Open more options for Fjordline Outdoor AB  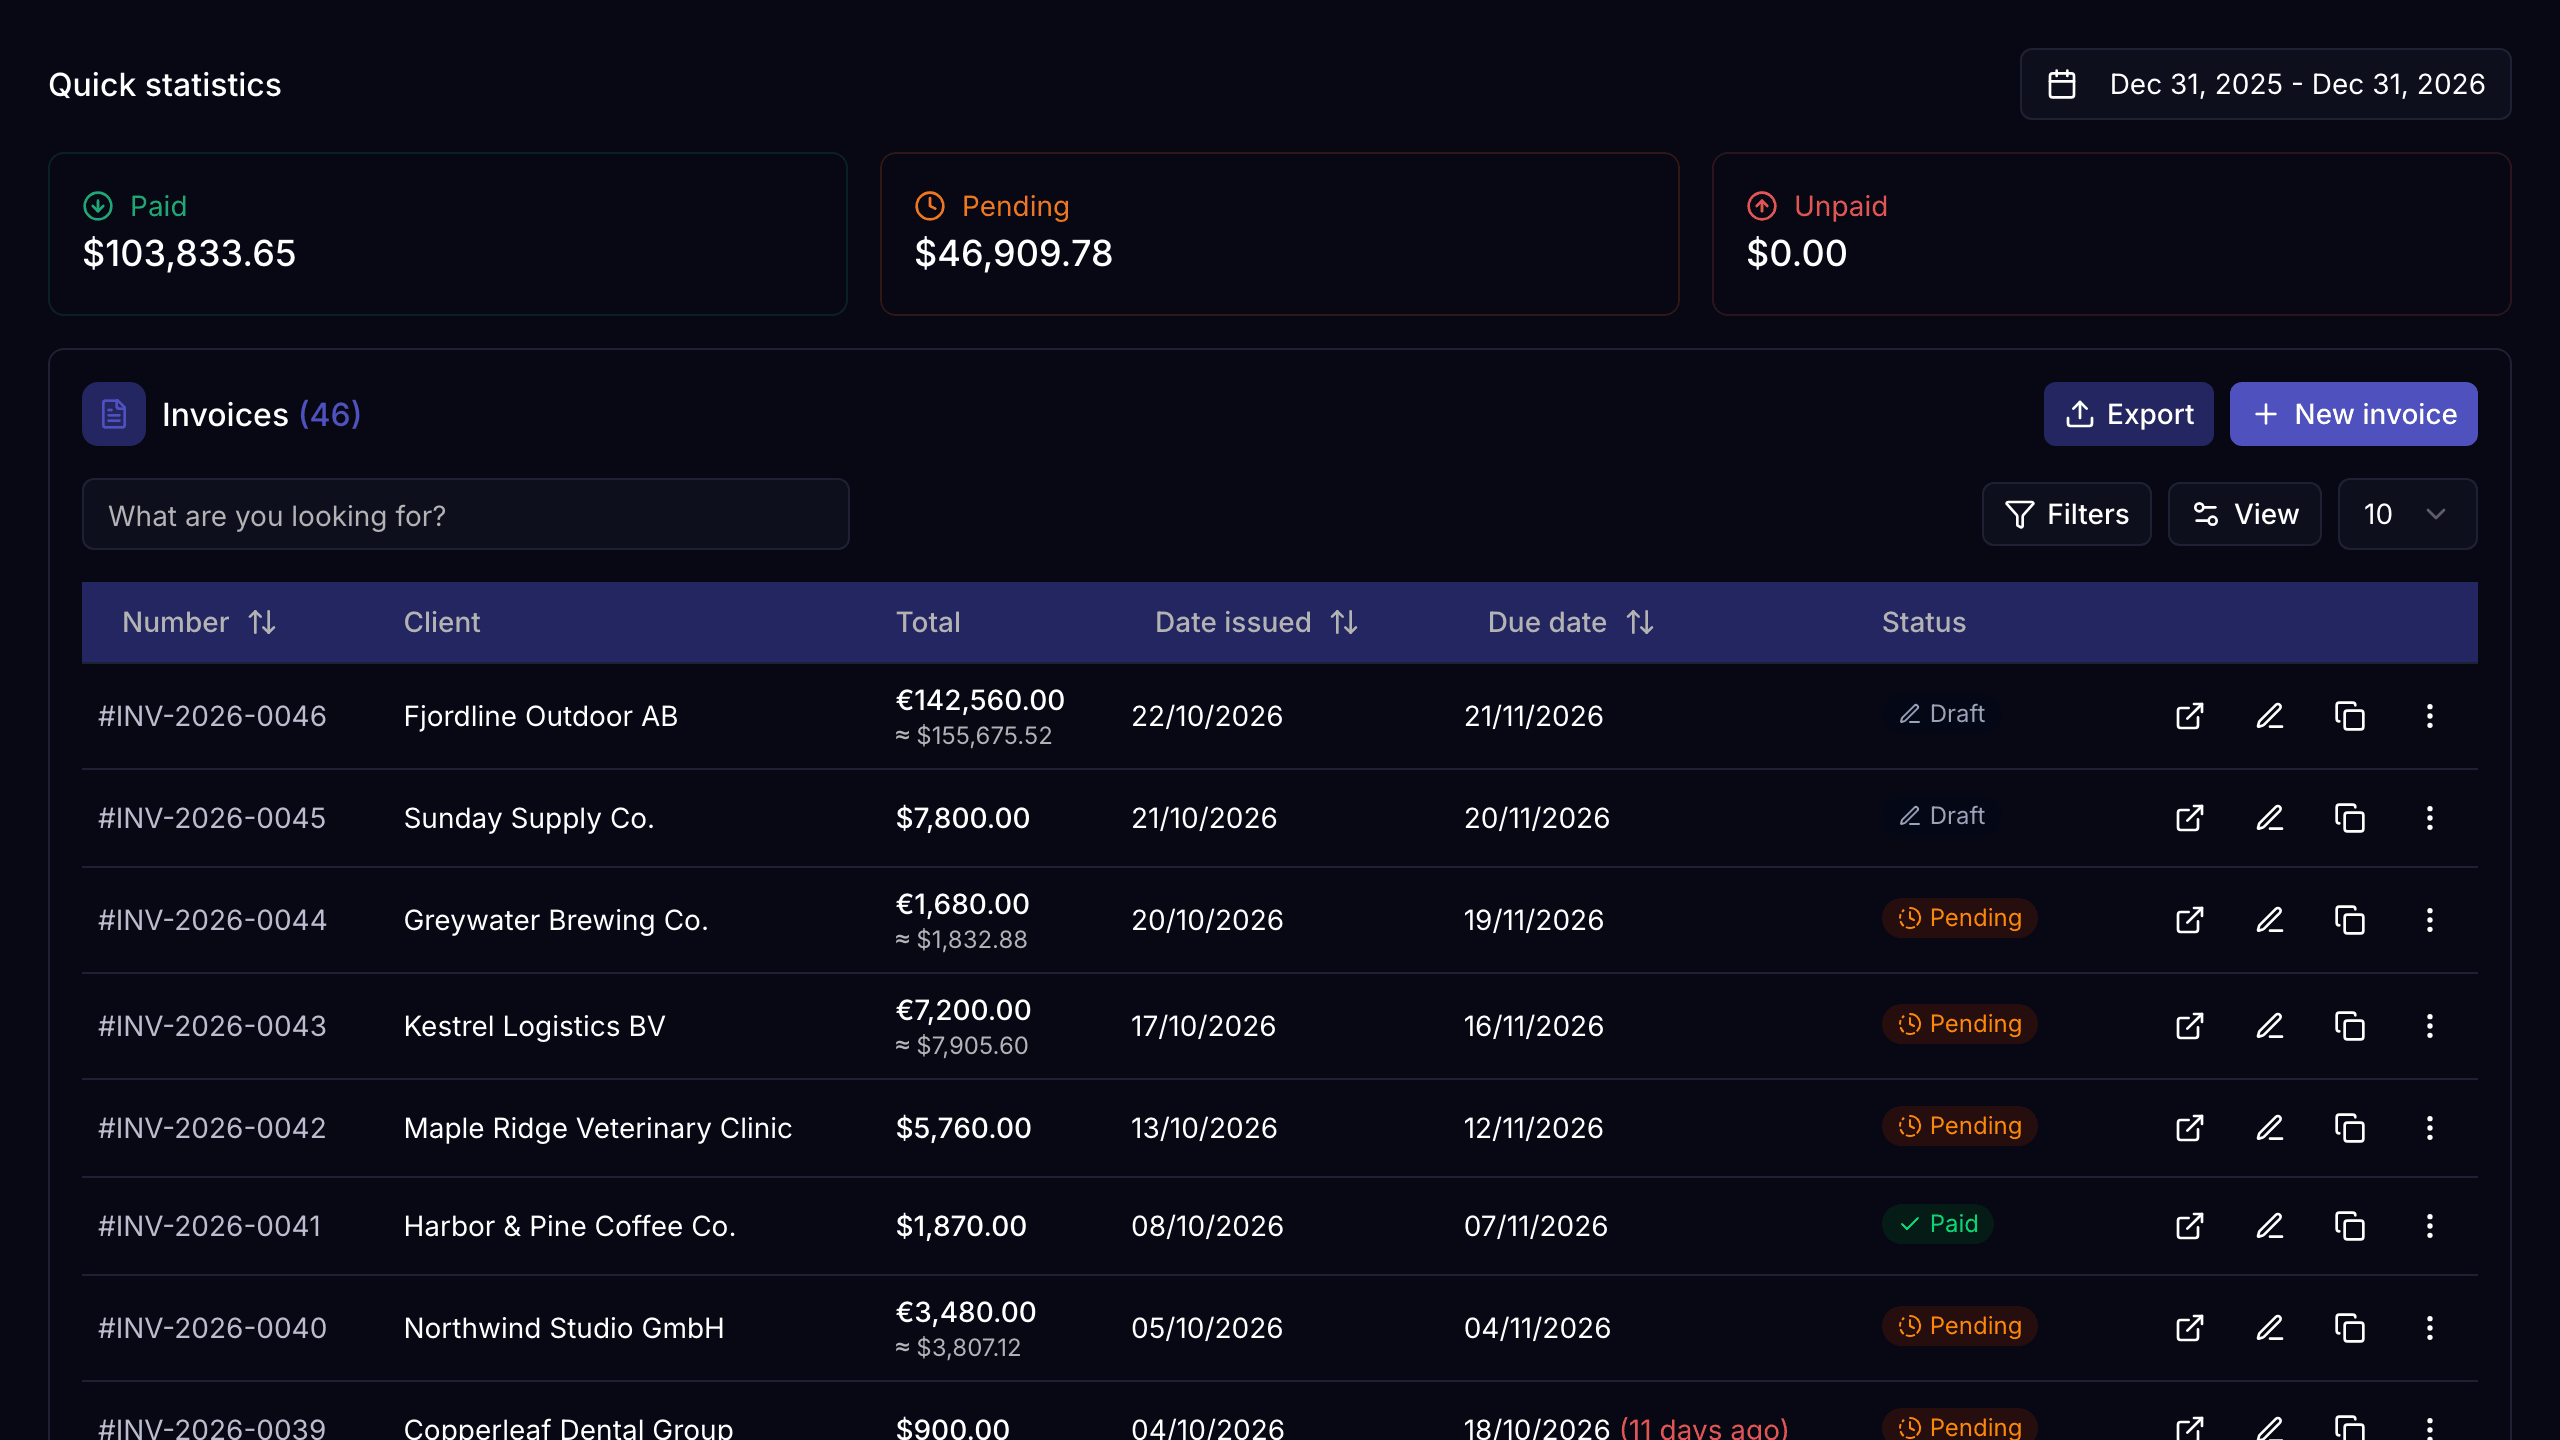coord(2430,716)
